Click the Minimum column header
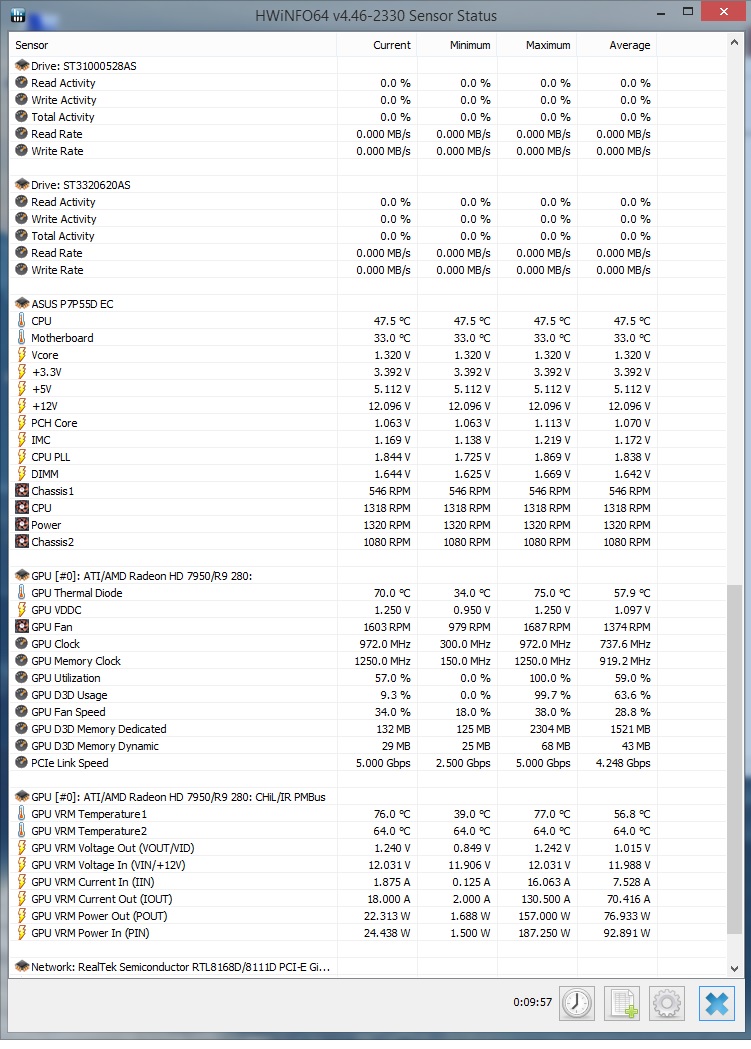This screenshot has height=1049, width=751. click(457, 45)
